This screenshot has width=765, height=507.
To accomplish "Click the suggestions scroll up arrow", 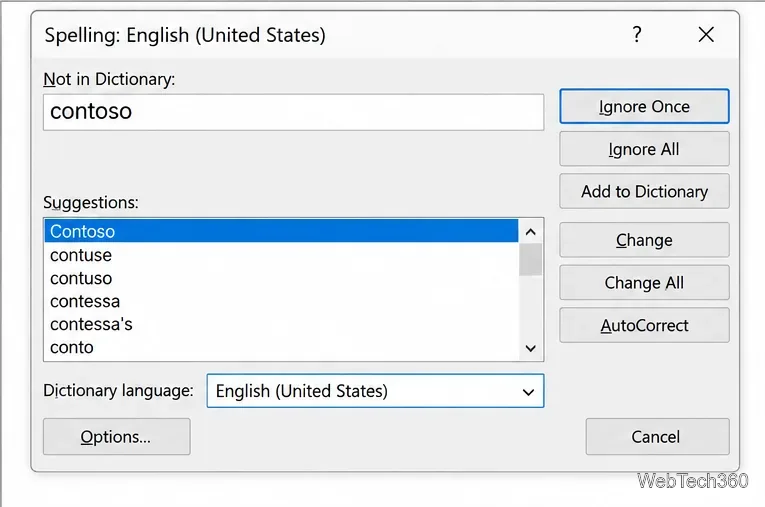I will 531,232.
